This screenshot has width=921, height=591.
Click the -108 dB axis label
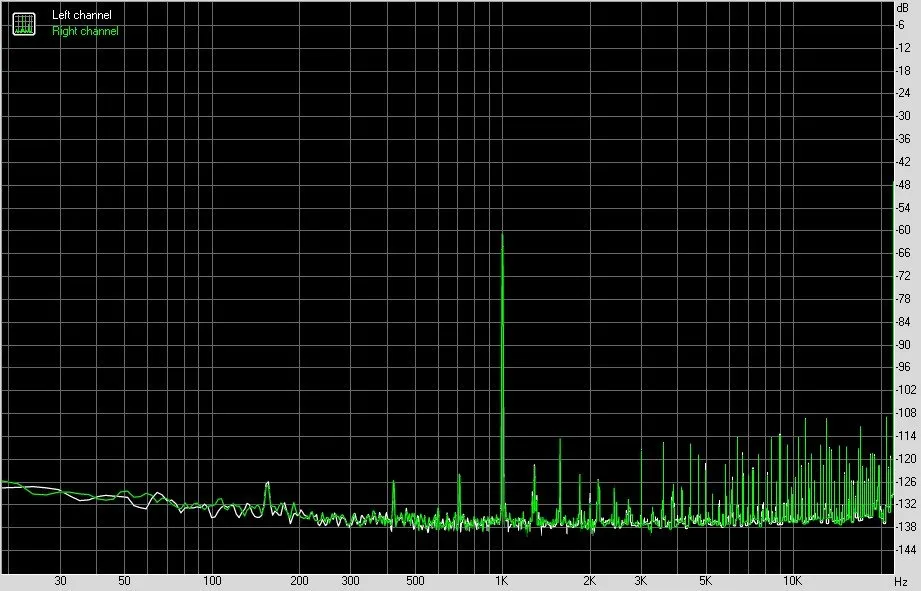pos(905,413)
